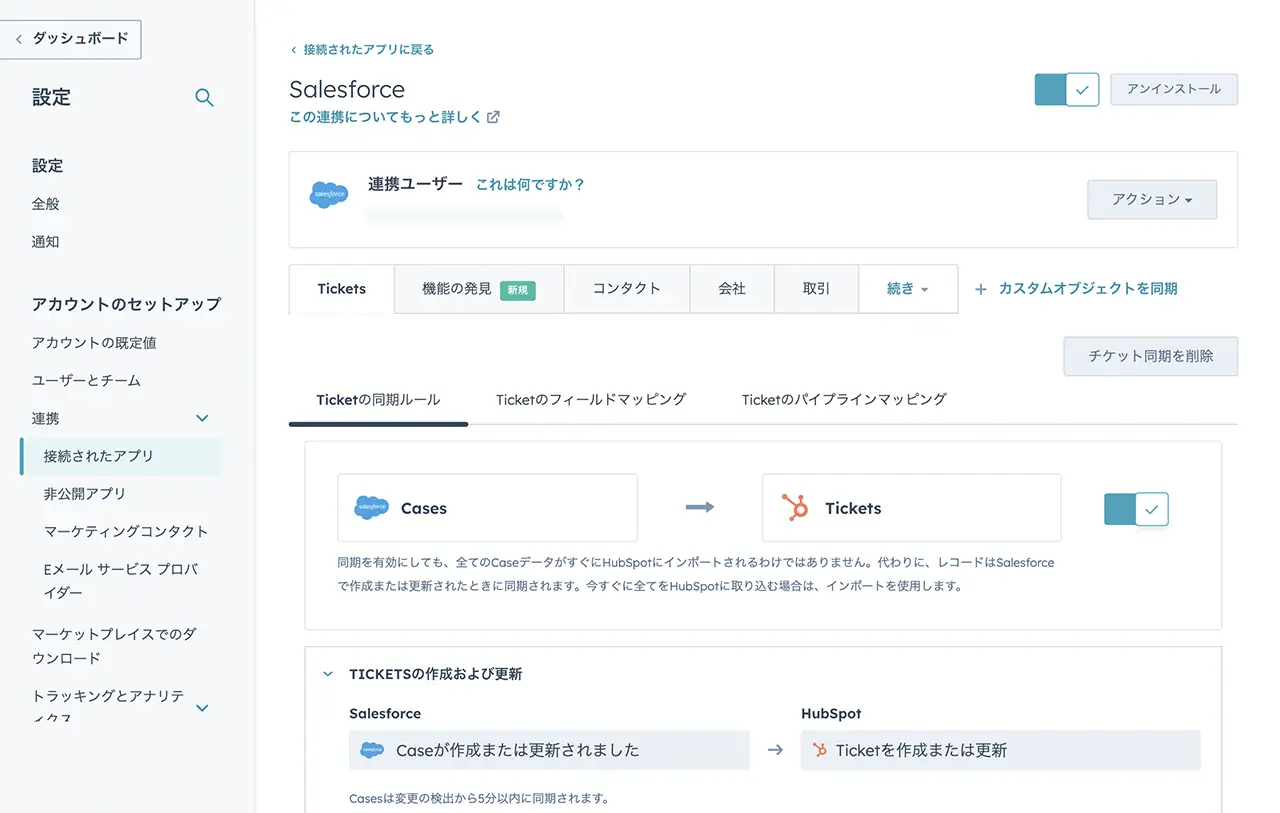This screenshot has width=1280, height=813.
Task: Open マーケットプレイスでのダウンロード in the sidebar
Action: pyautogui.click(x=114, y=646)
